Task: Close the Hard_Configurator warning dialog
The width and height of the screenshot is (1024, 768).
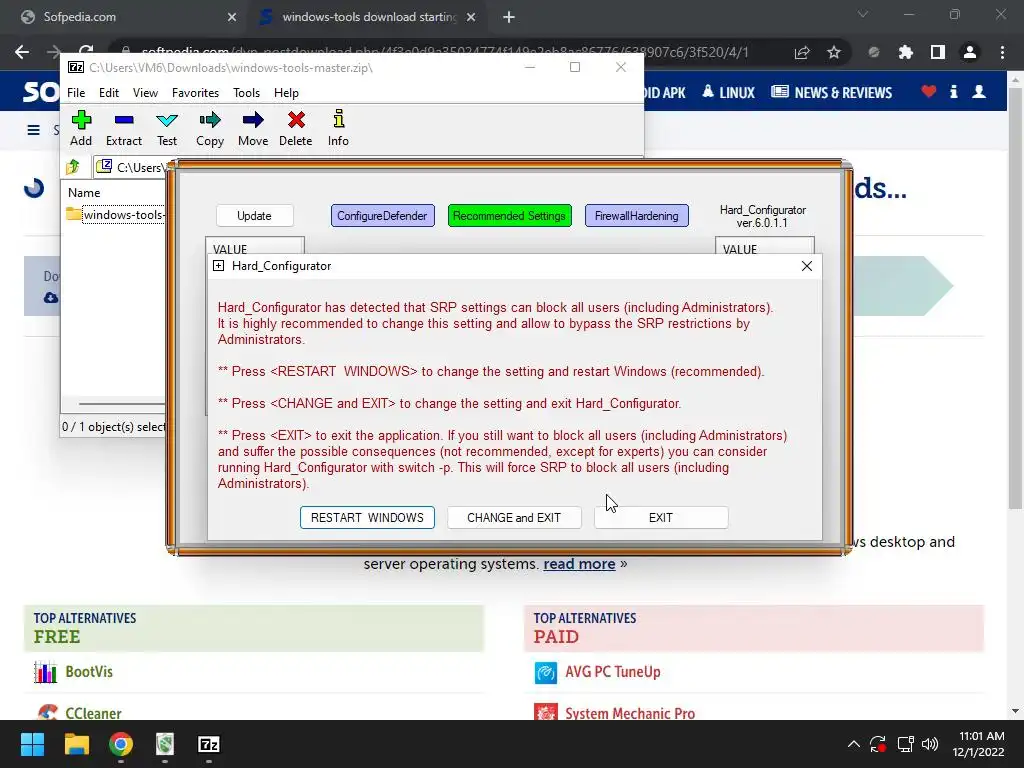Action: (807, 266)
